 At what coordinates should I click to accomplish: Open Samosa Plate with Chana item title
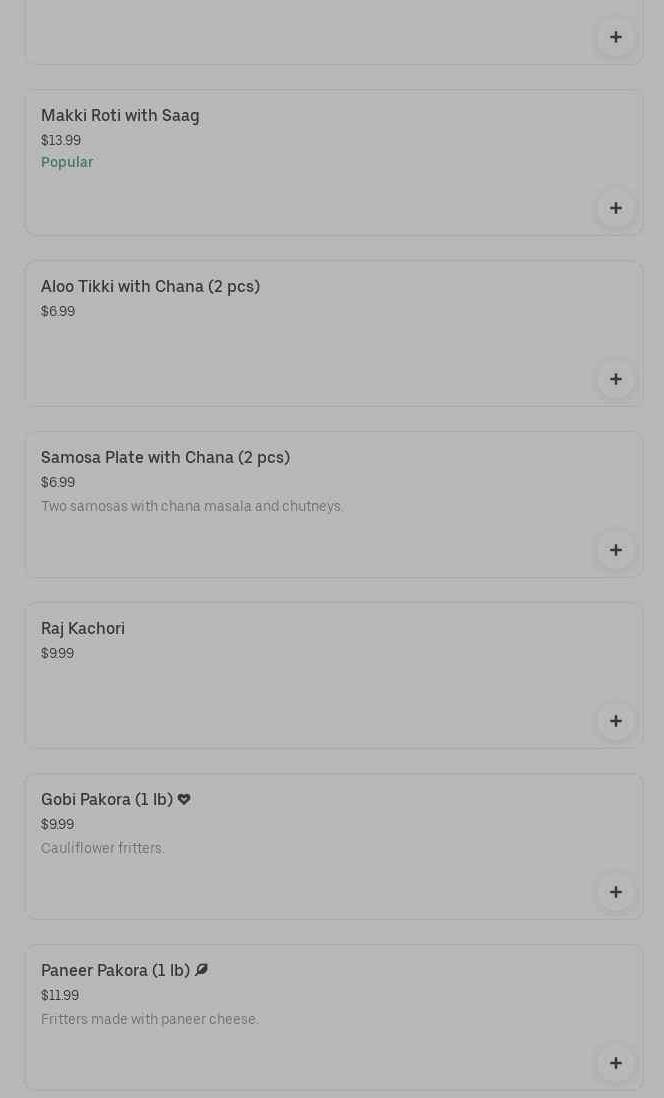click(x=165, y=458)
